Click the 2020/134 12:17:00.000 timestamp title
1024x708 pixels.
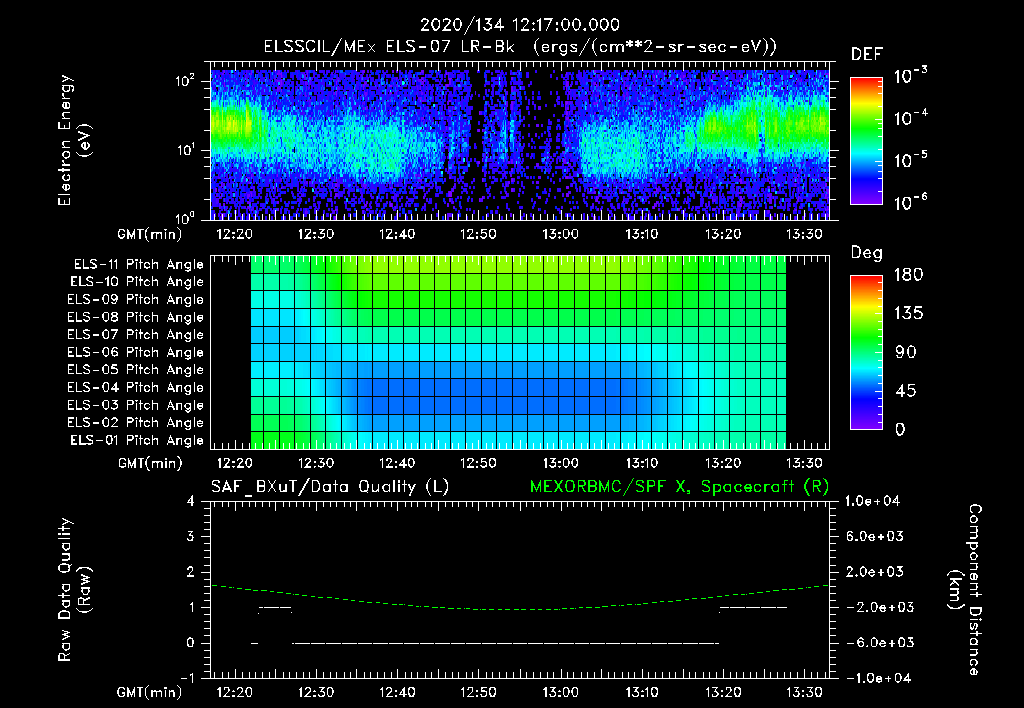(x=519, y=25)
